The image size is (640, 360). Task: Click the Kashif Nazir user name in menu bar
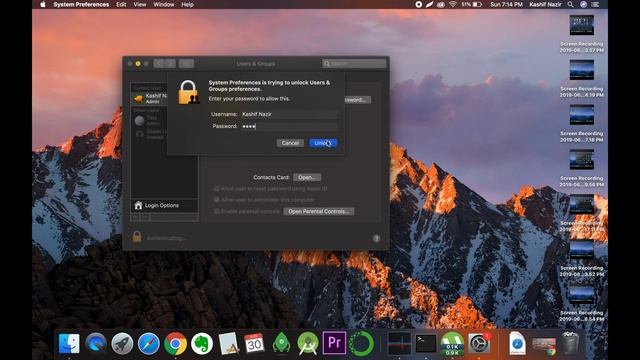(545, 4)
